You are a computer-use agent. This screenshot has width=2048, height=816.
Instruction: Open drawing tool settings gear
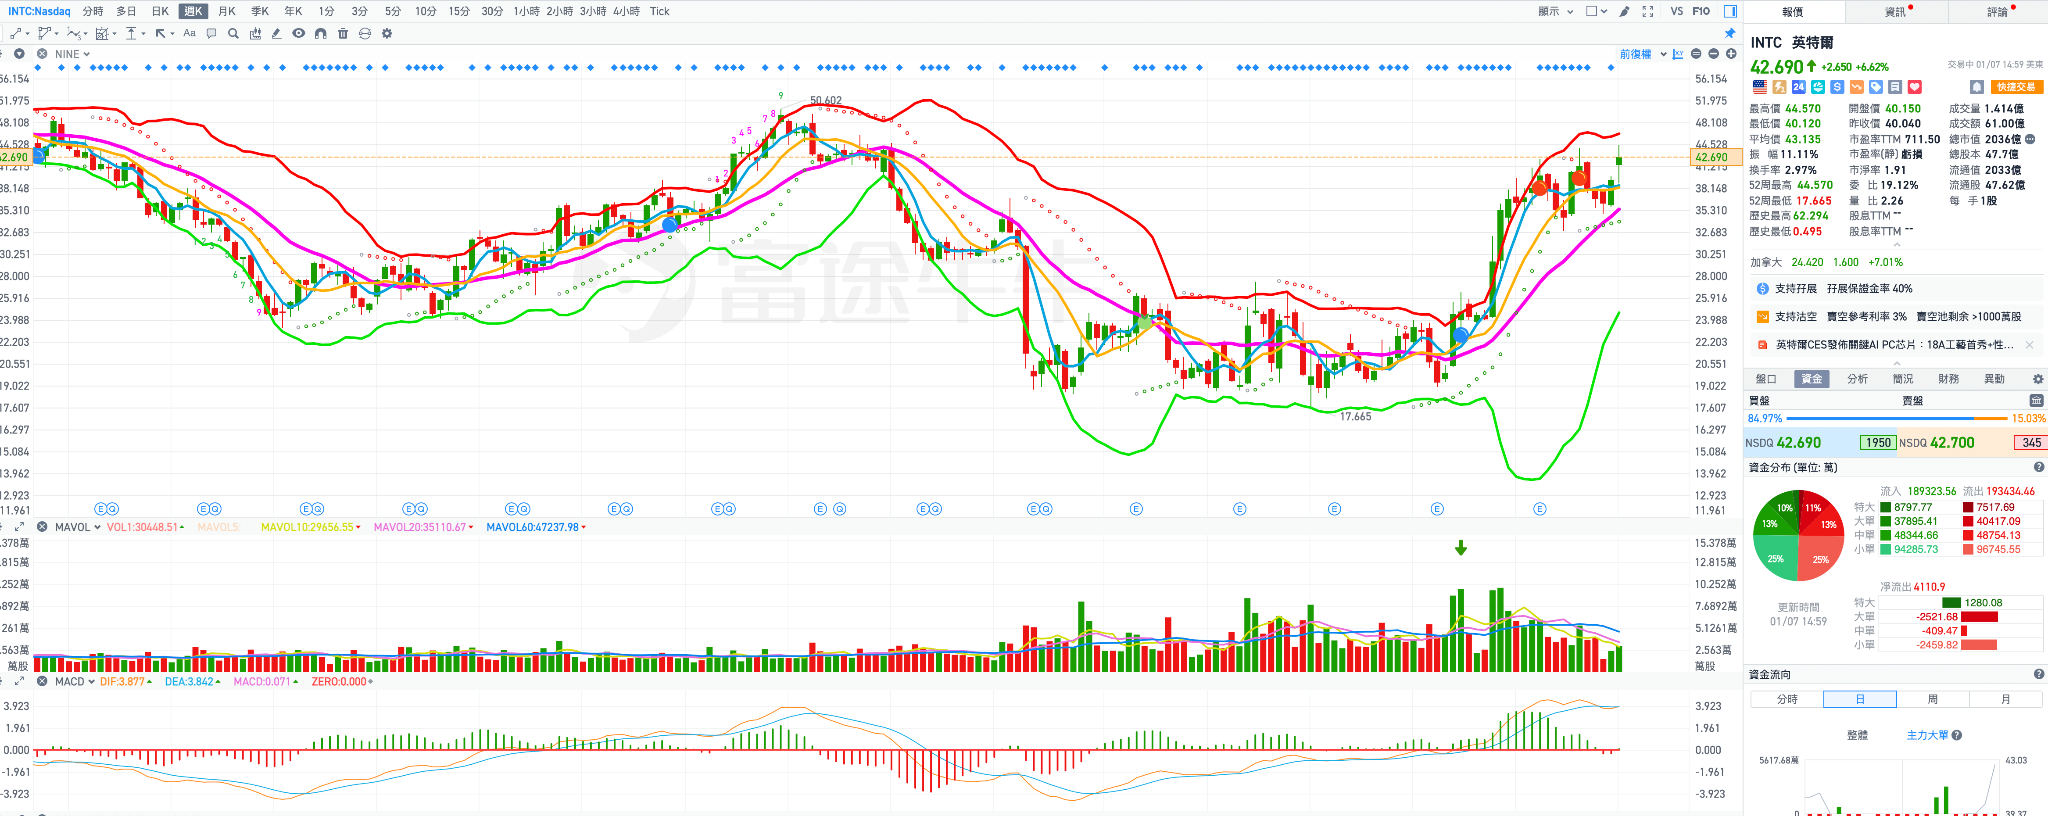pyautogui.click(x=387, y=33)
